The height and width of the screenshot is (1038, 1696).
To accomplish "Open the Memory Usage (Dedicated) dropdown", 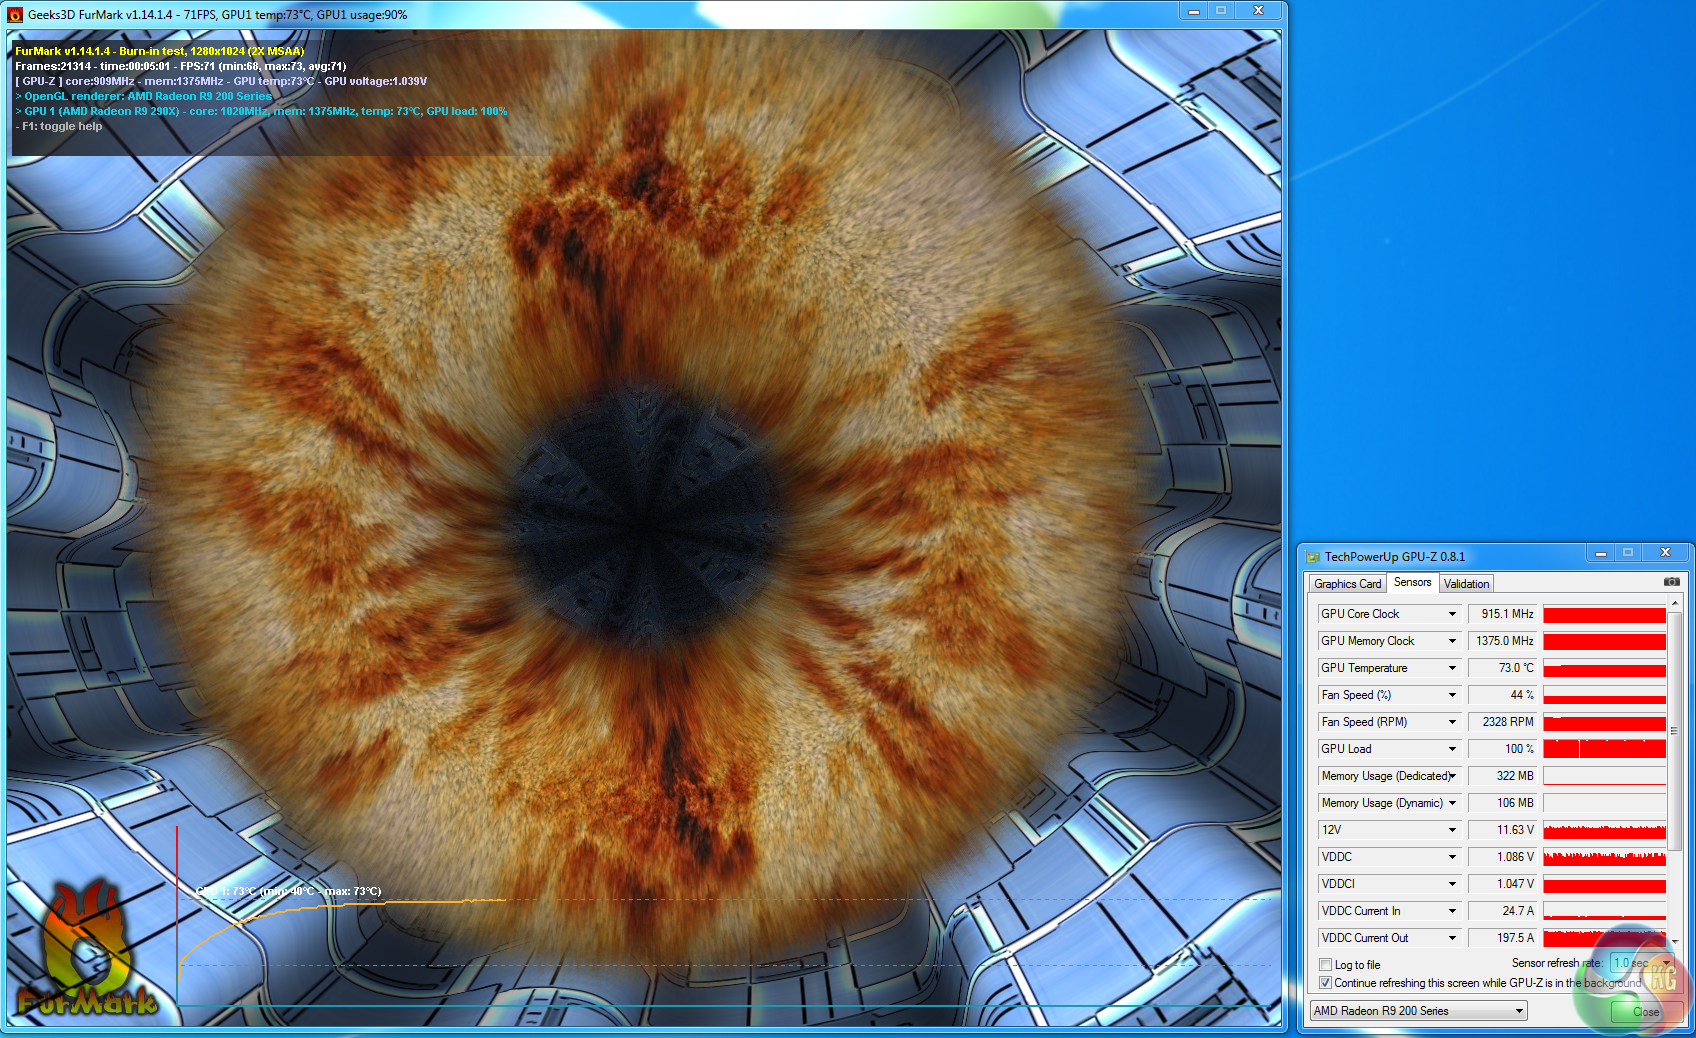I will 1452,776.
